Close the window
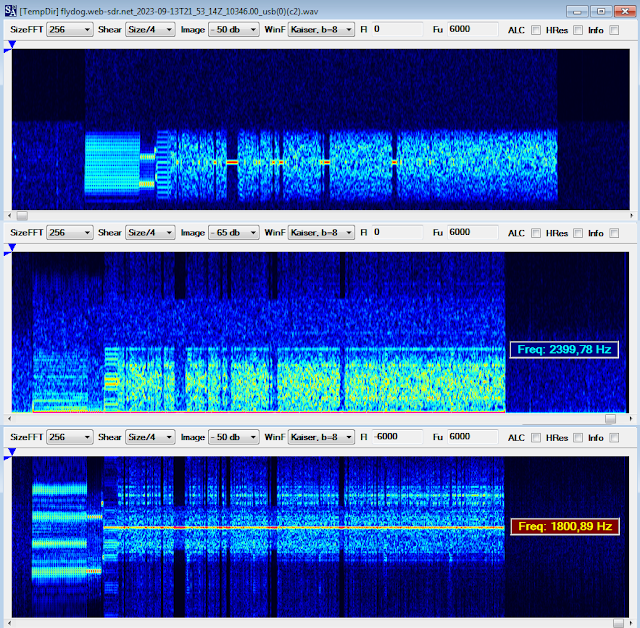The height and width of the screenshot is (628, 640). tap(625, 11)
